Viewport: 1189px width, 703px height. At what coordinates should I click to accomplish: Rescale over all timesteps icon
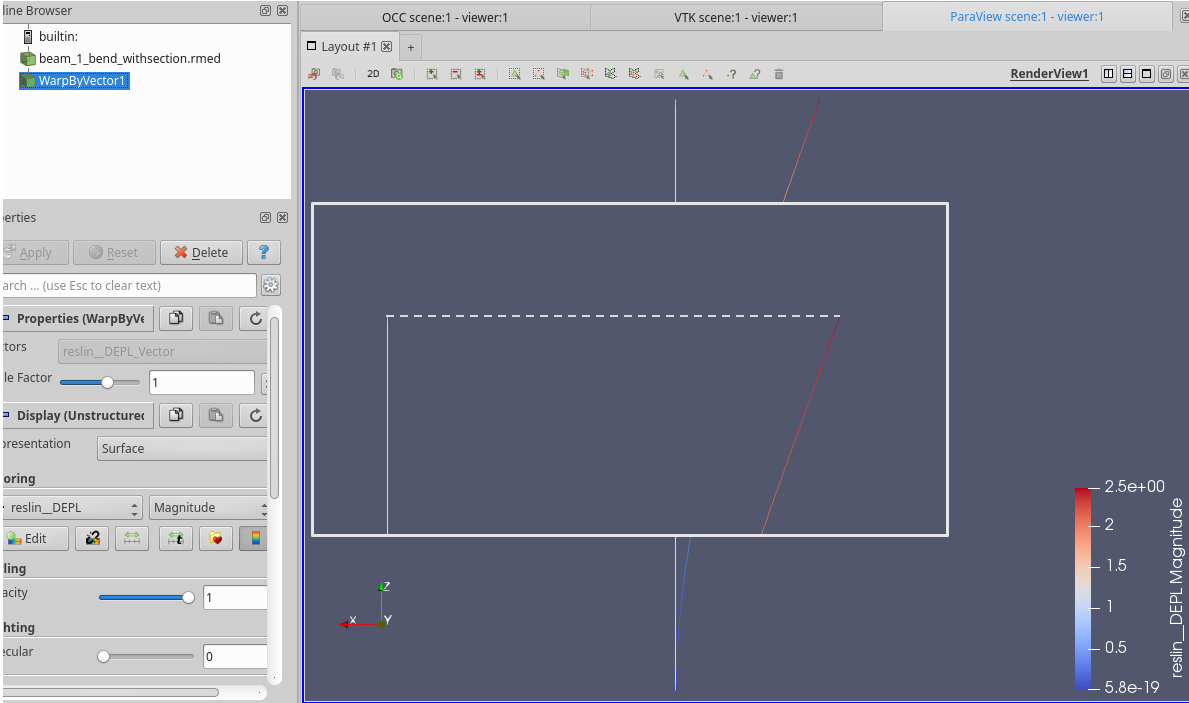pyautogui.click(x=176, y=538)
